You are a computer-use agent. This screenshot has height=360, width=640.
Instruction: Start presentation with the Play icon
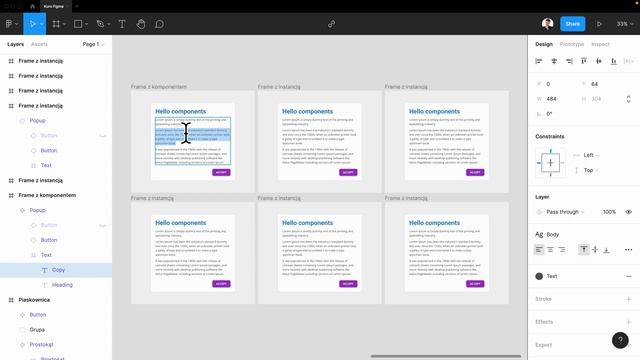point(599,24)
